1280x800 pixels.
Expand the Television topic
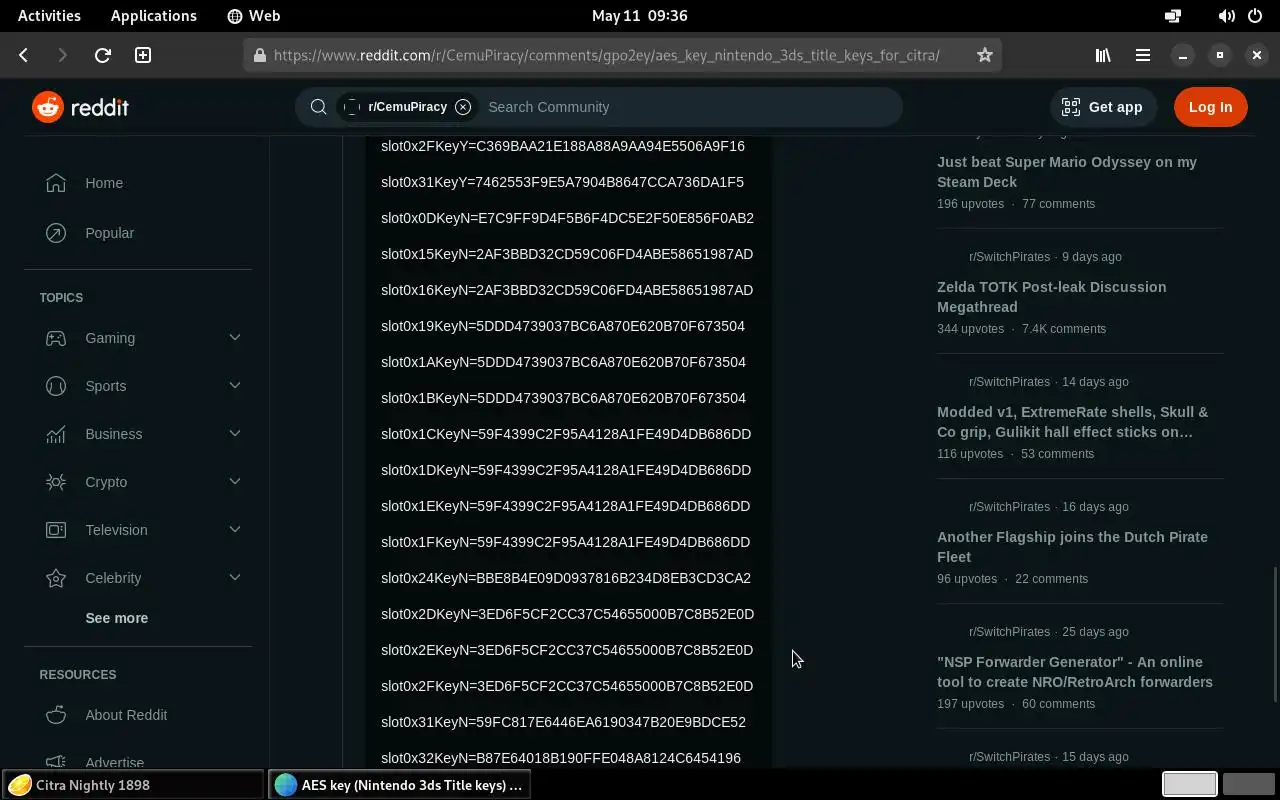(235, 530)
